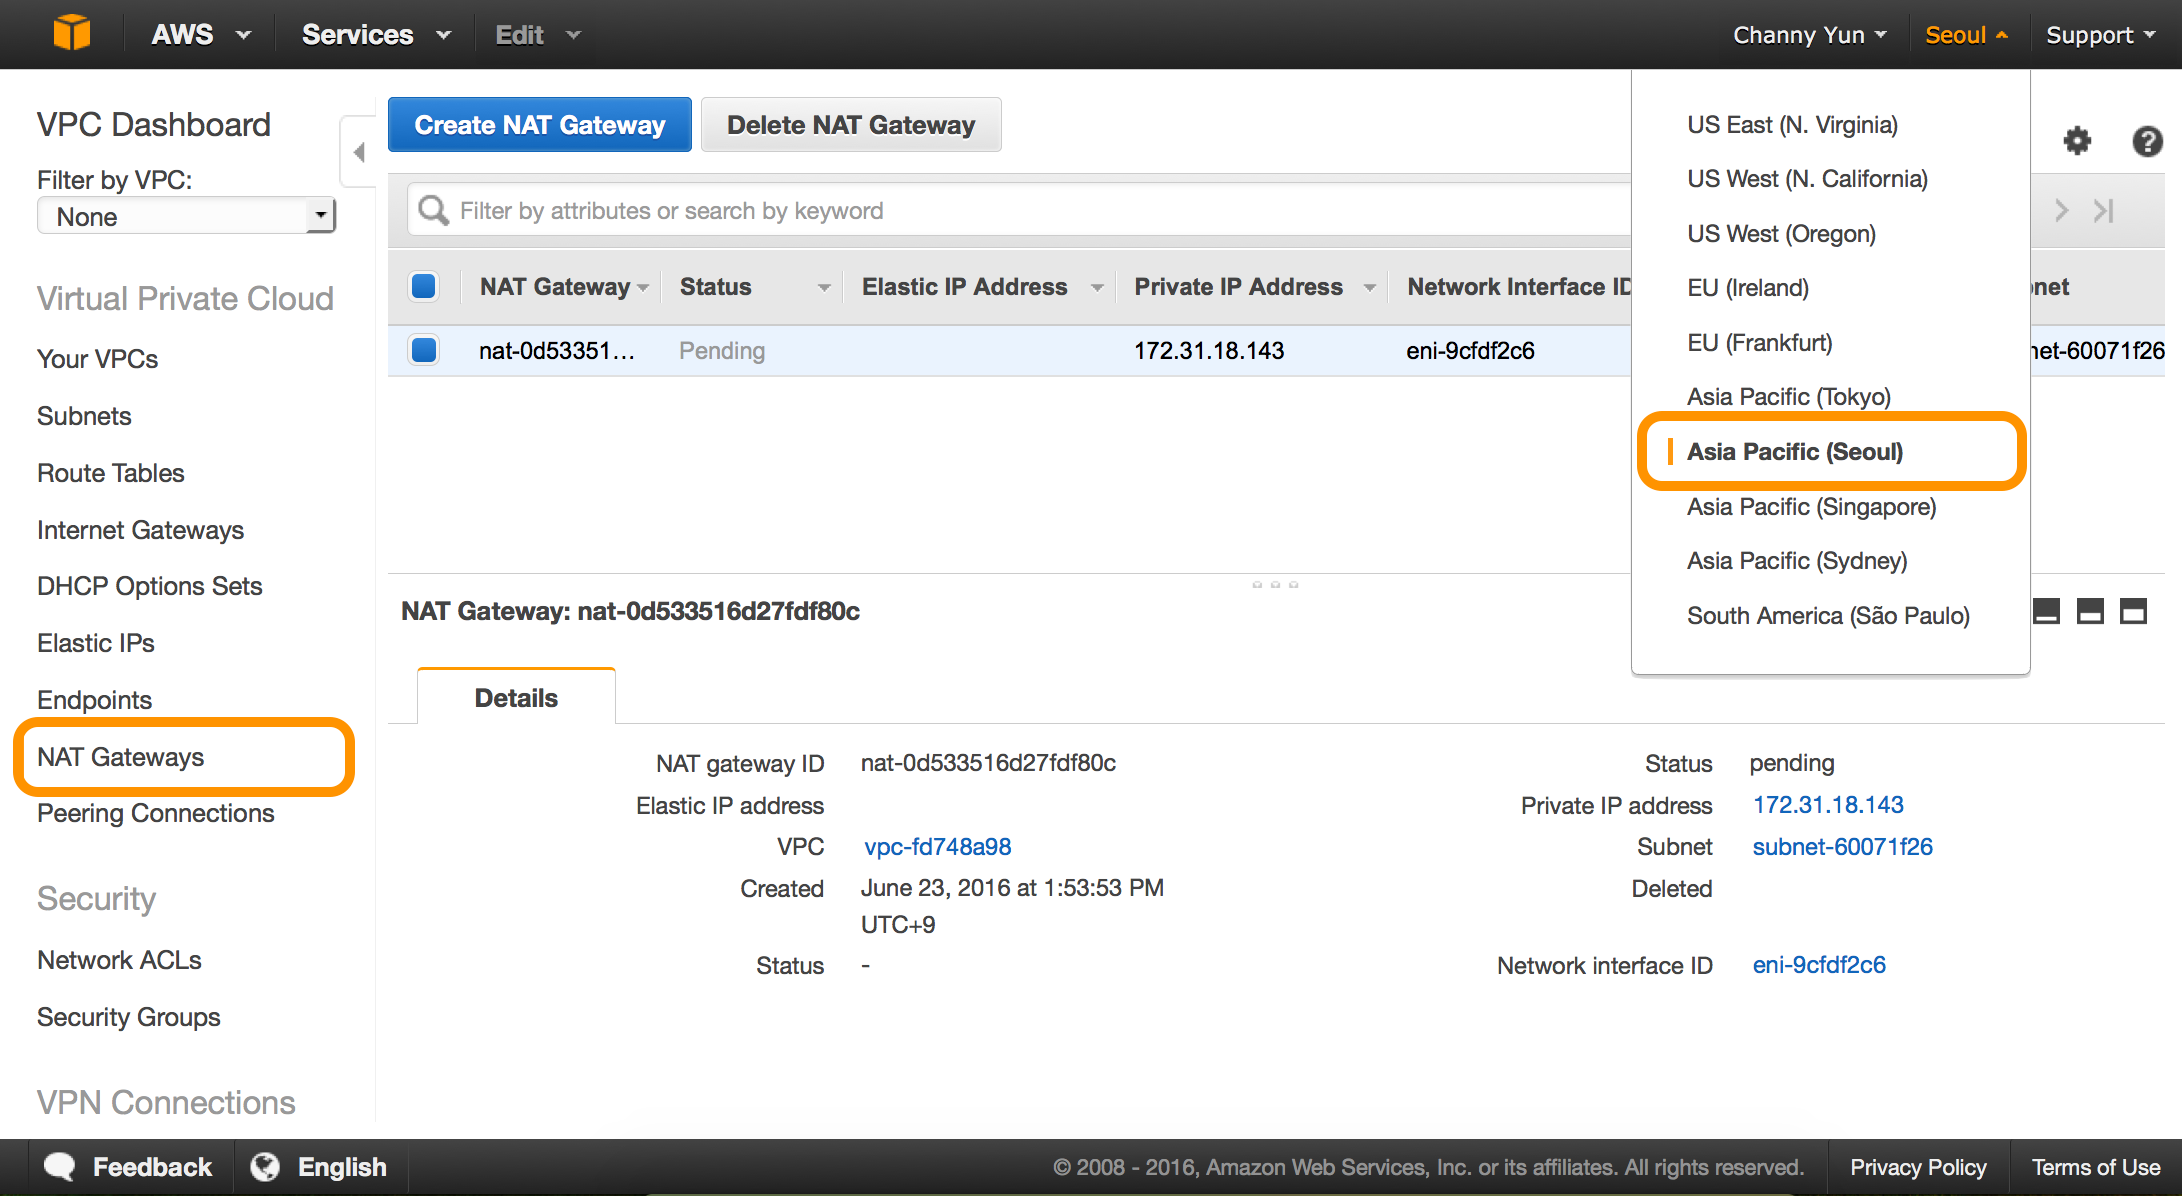Open the settings gear icon
The height and width of the screenshot is (1196, 2182).
(2077, 141)
